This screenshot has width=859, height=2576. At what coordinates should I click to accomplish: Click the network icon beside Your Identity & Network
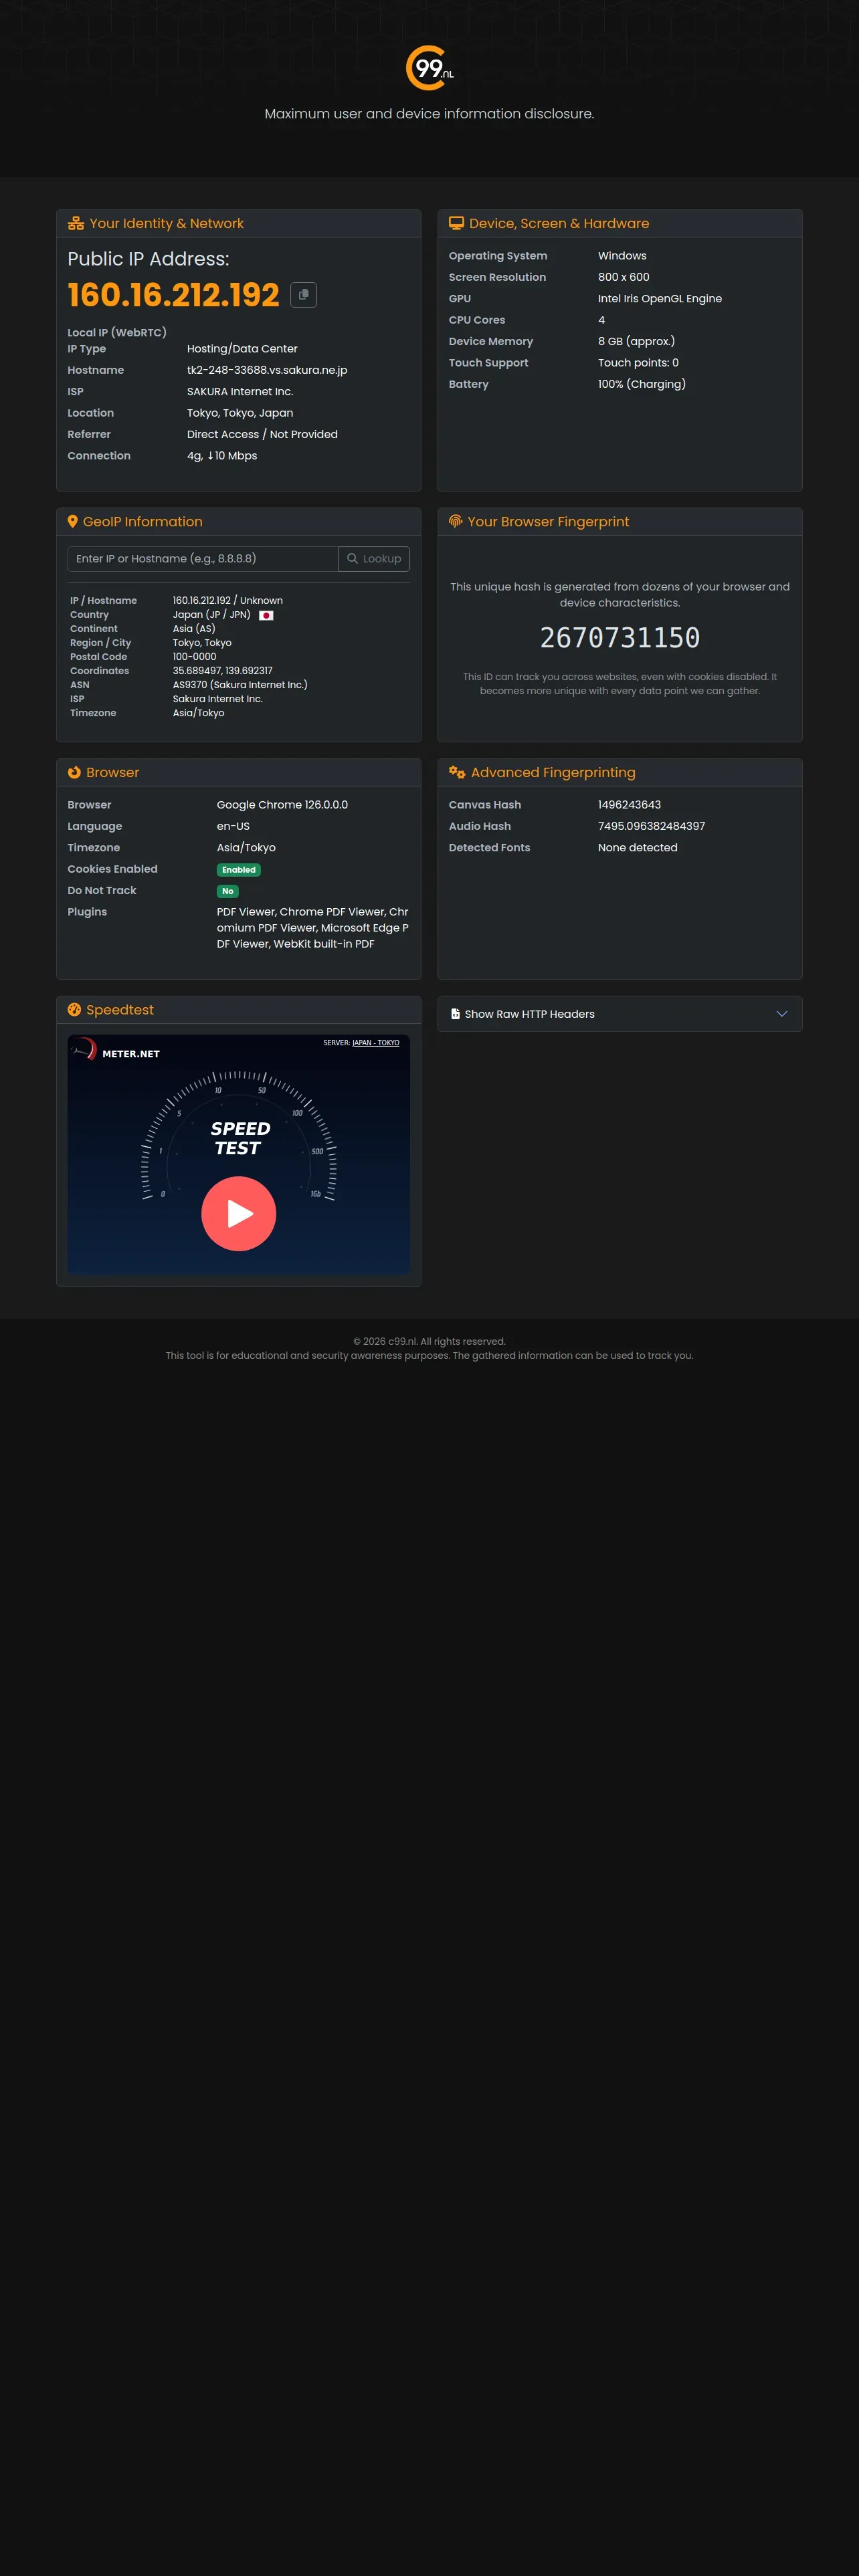click(76, 224)
